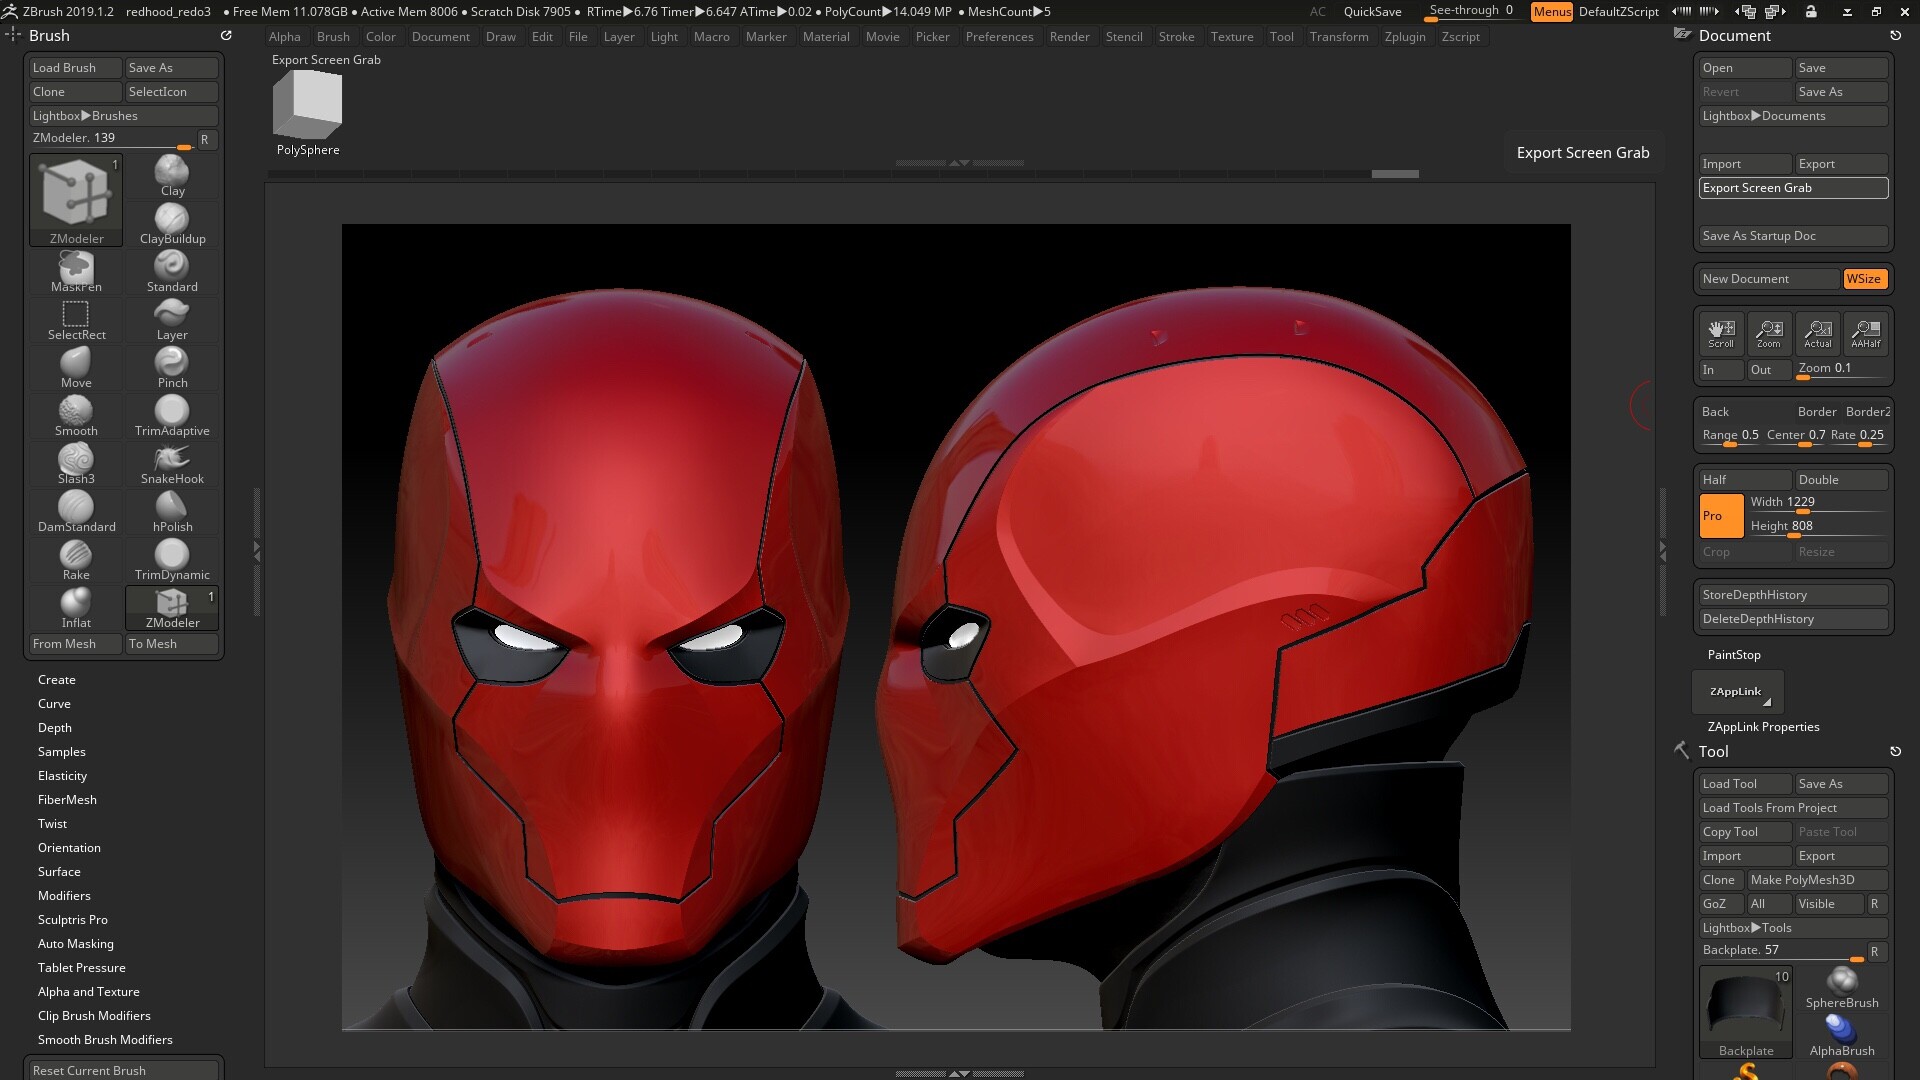This screenshot has width=1920, height=1080.
Task: Pick the TrimDynamic brush
Action: coord(172,560)
